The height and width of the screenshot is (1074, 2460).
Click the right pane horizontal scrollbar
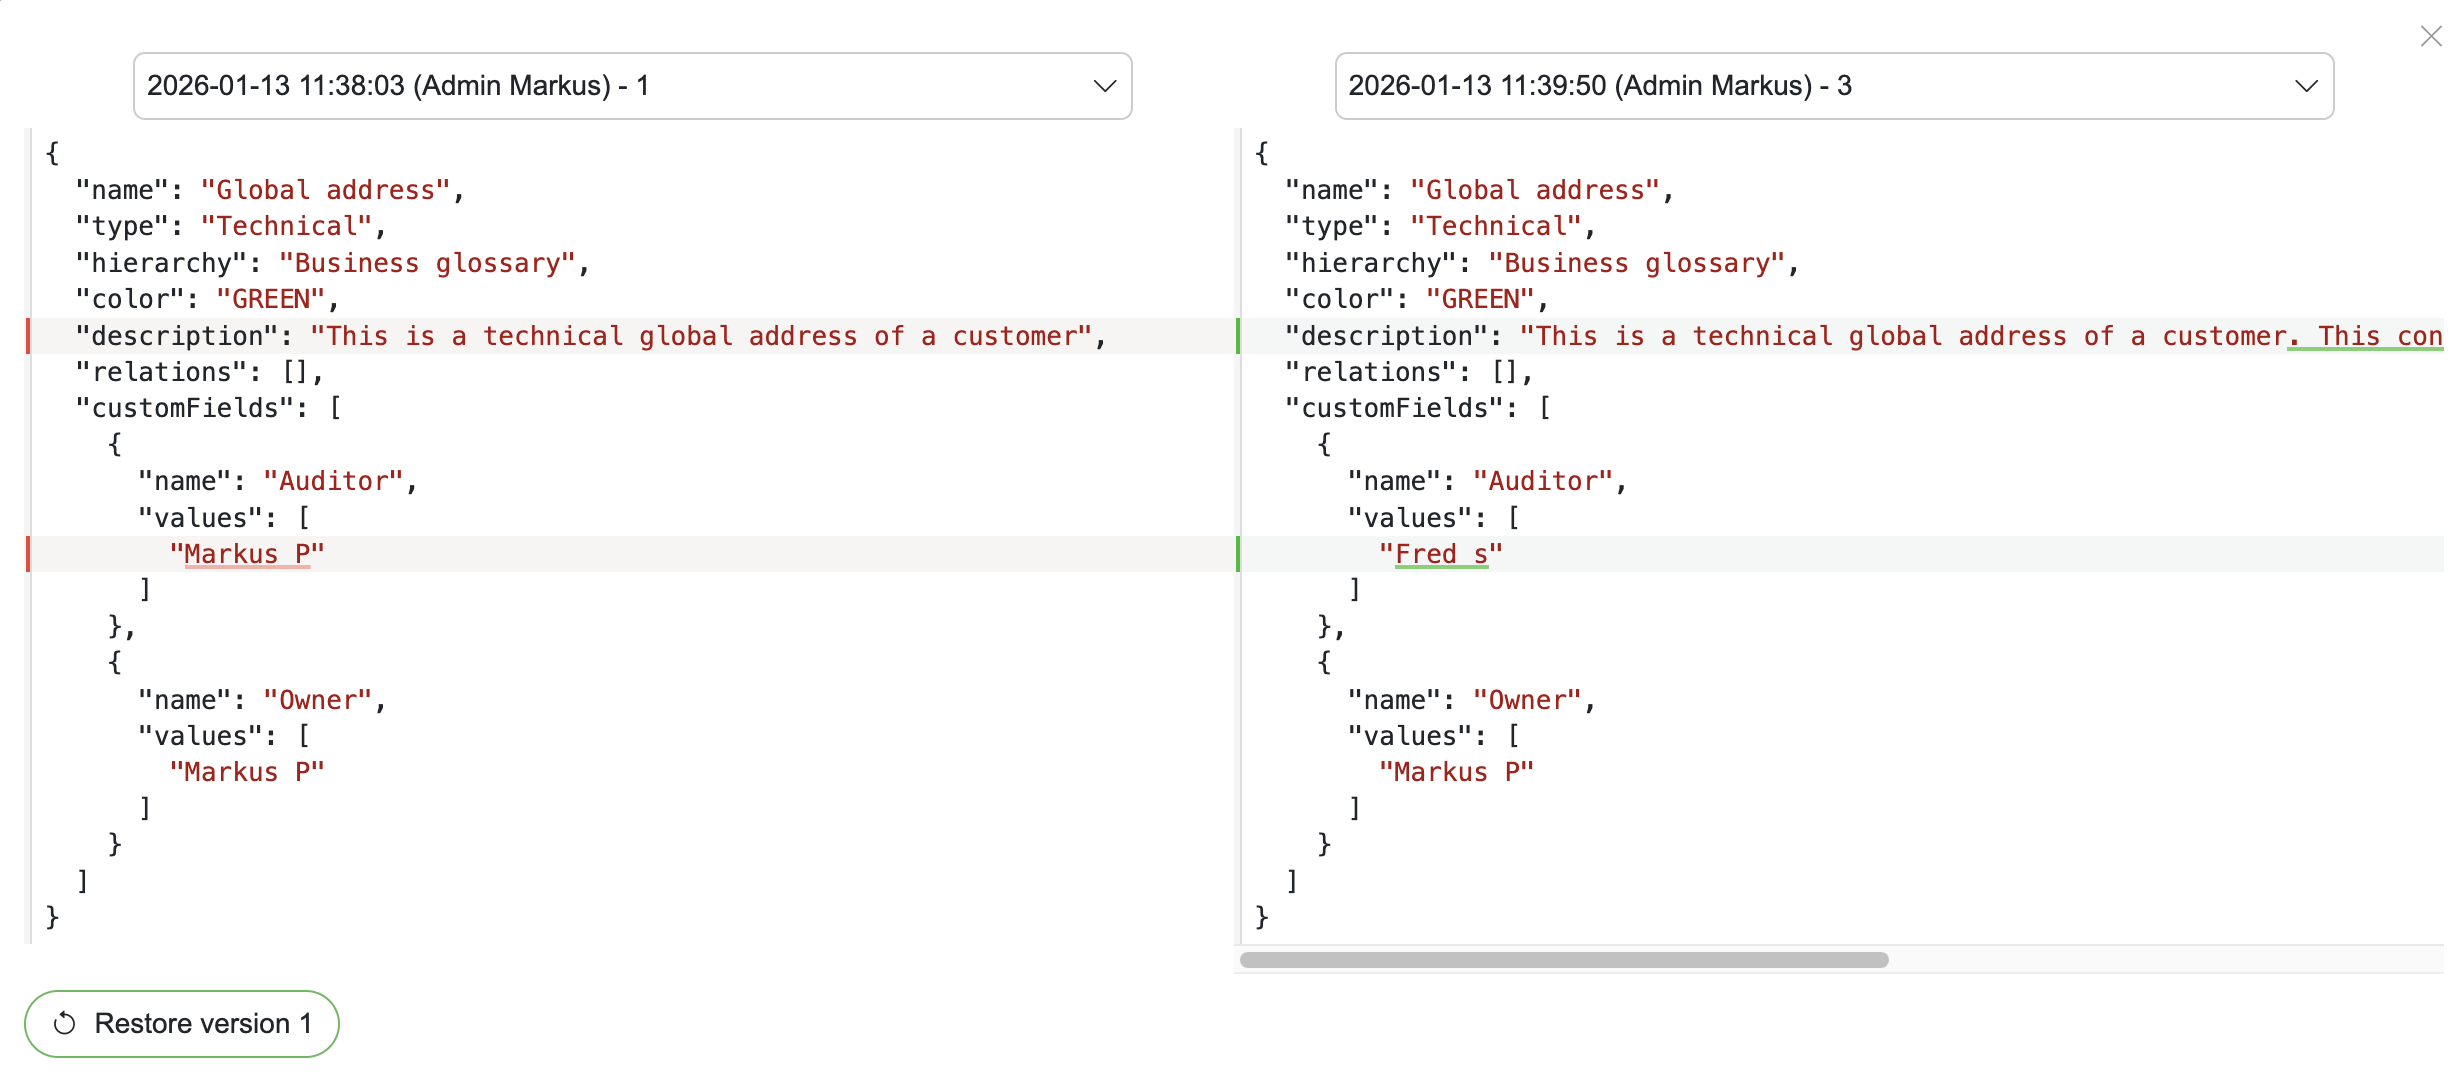coord(1563,960)
